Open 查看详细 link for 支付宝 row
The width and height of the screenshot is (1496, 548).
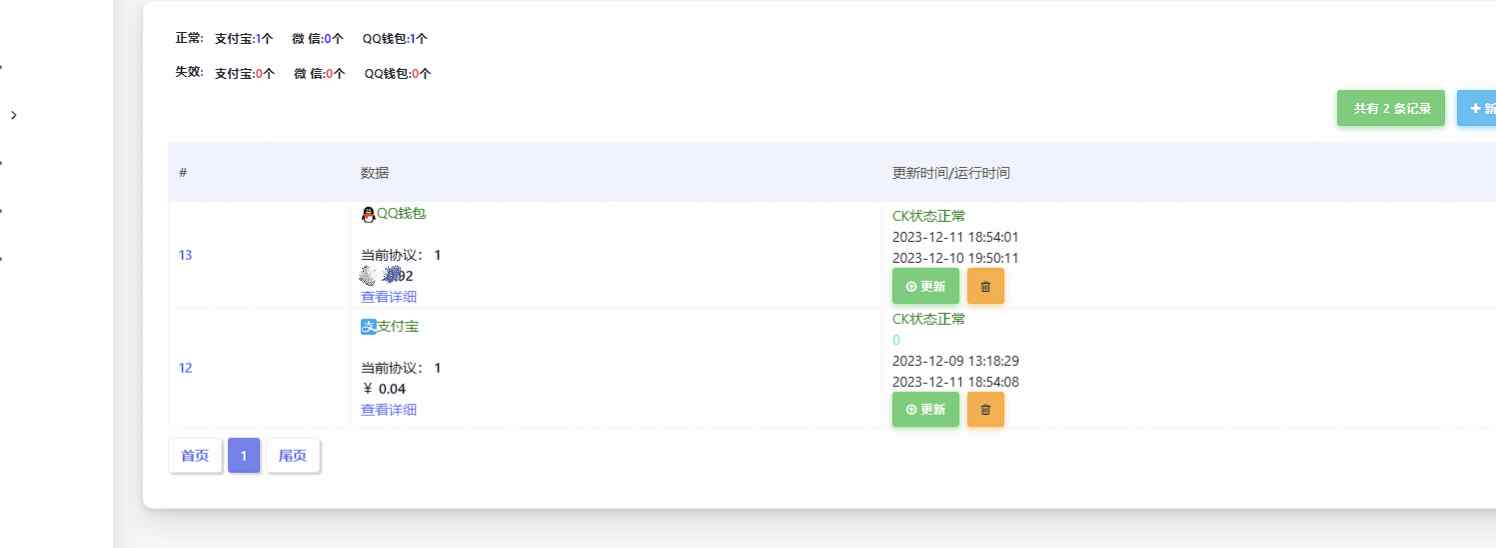pos(389,410)
